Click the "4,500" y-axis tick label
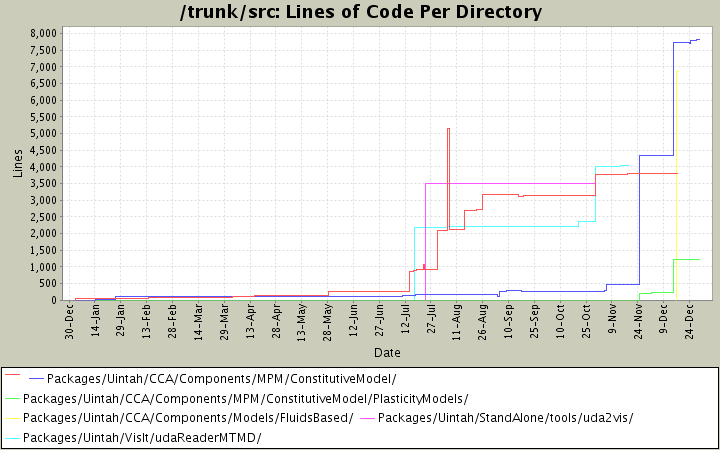 click(45, 150)
